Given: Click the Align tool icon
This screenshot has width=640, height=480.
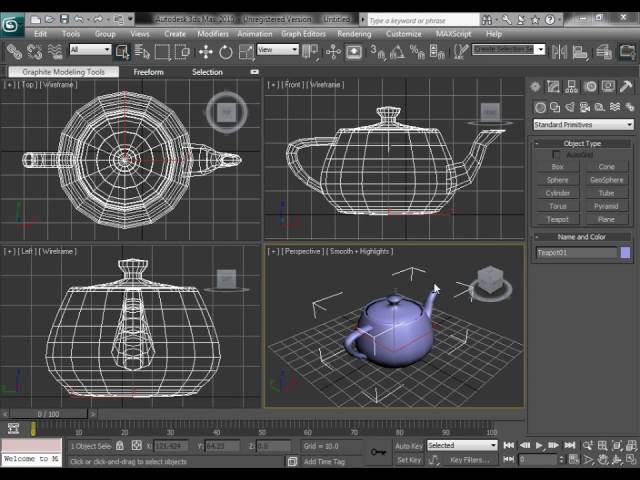Looking at the screenshot, I should [x=580, y=52].
